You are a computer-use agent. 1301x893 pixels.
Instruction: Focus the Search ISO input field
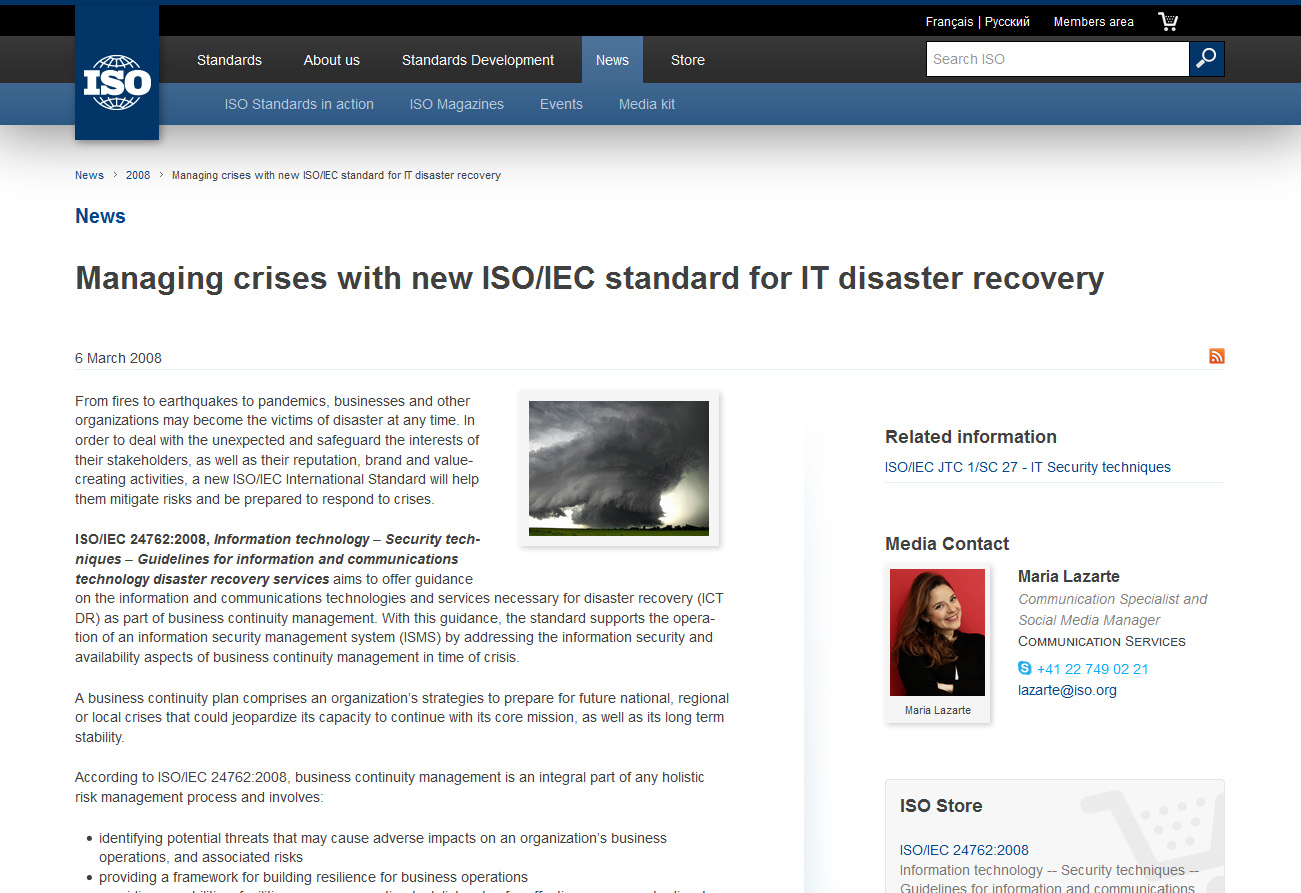(1057, 59)
